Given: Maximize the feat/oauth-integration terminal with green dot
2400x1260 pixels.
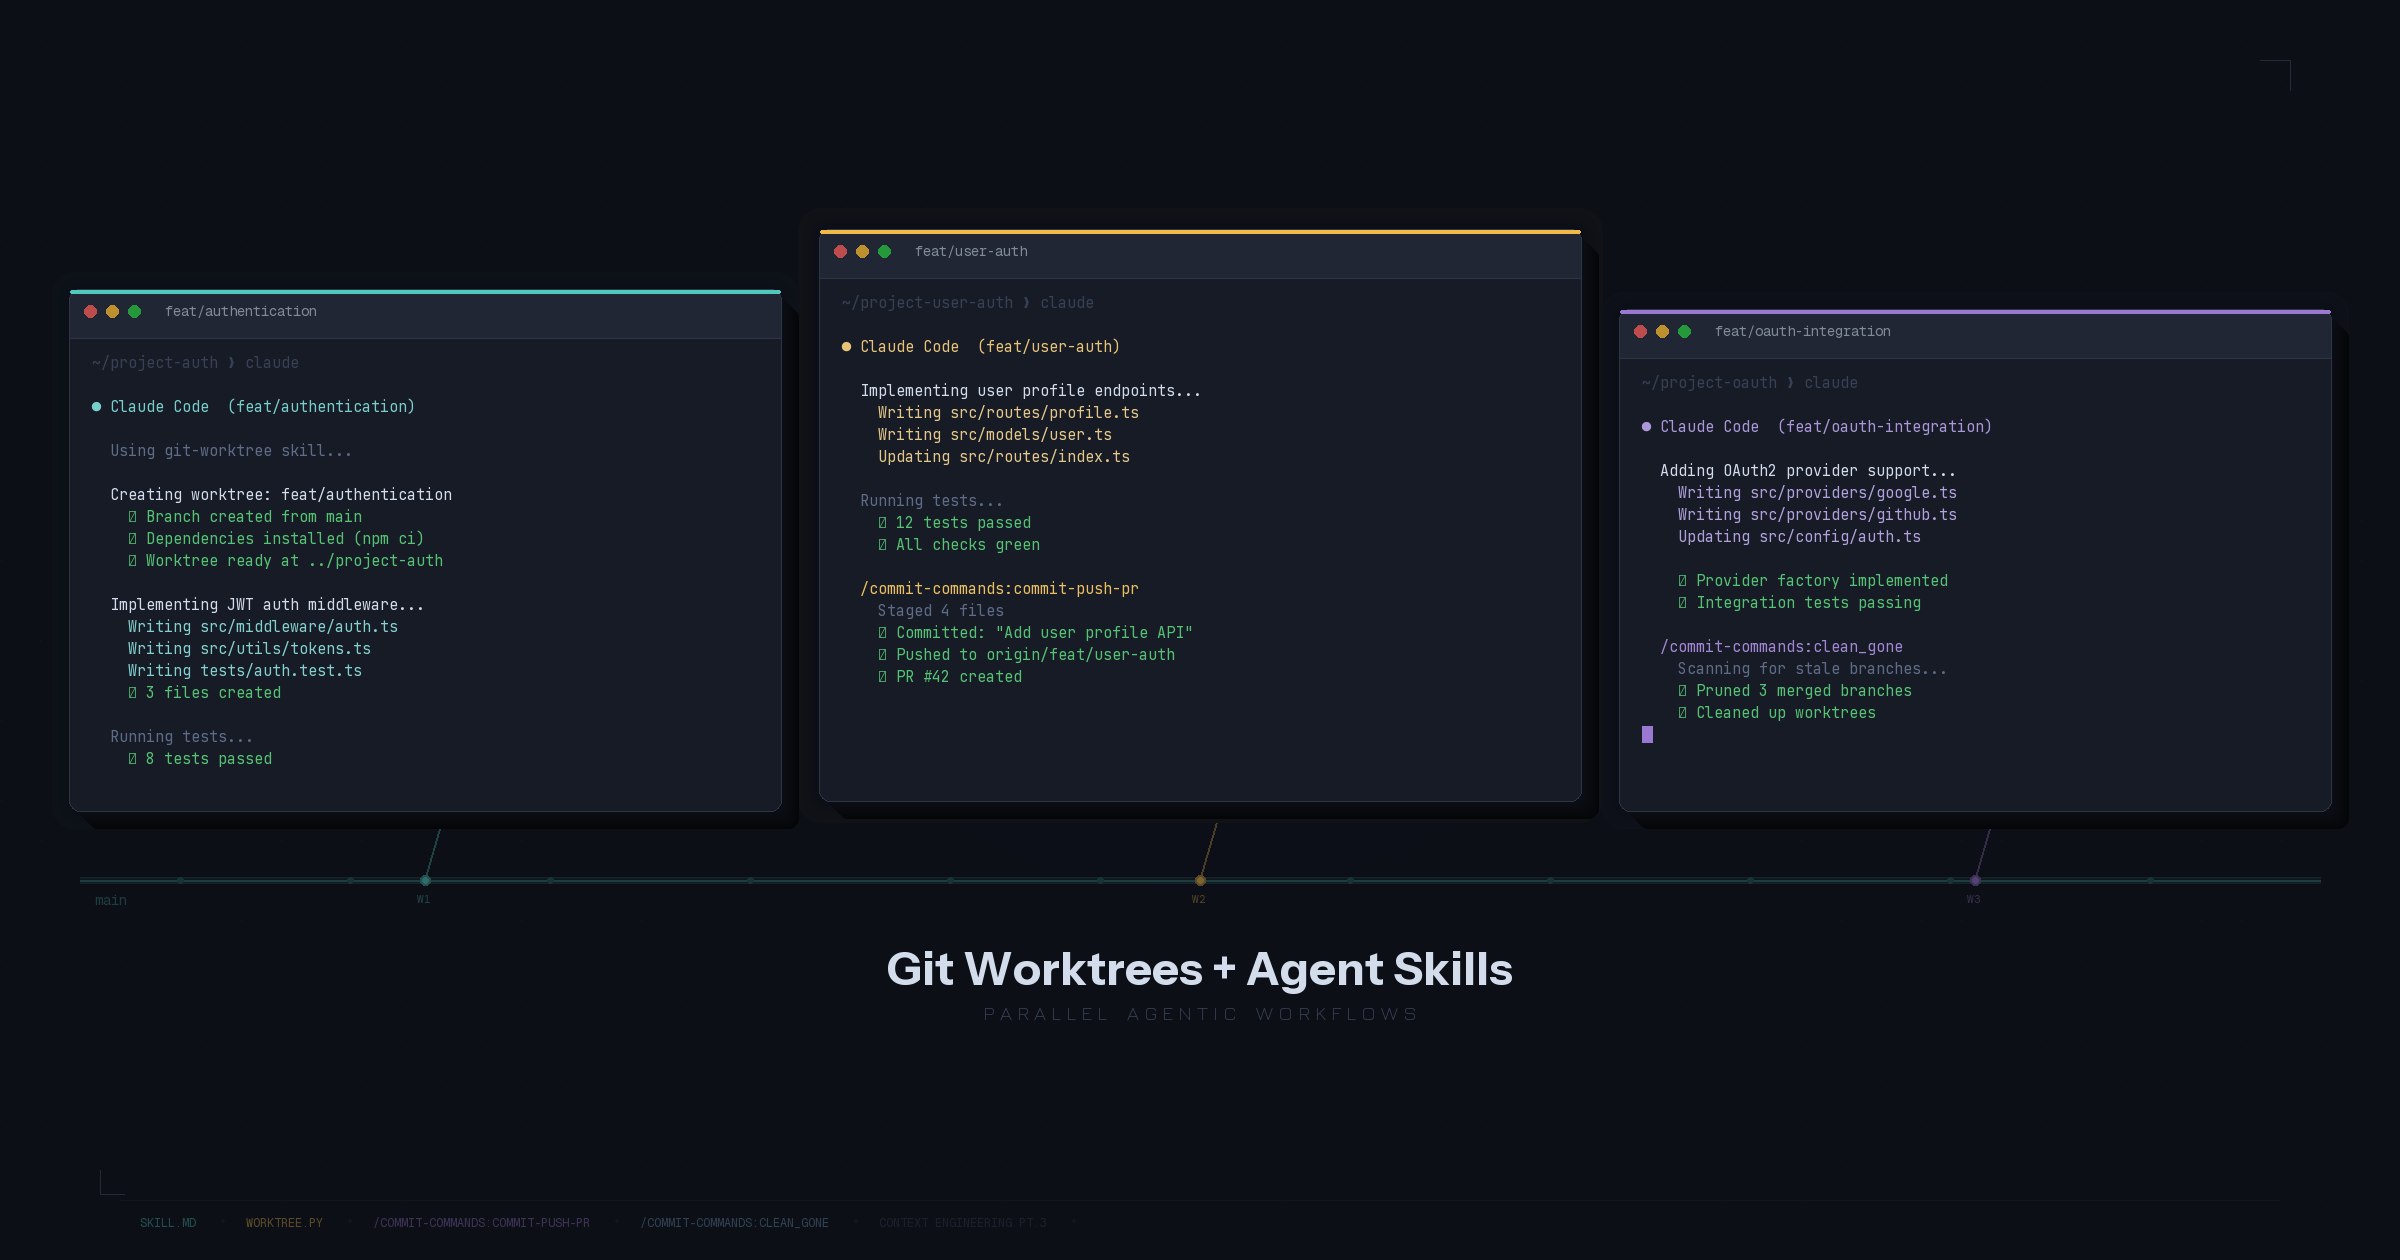Looking at the screenshot, I should (1685, 332).
